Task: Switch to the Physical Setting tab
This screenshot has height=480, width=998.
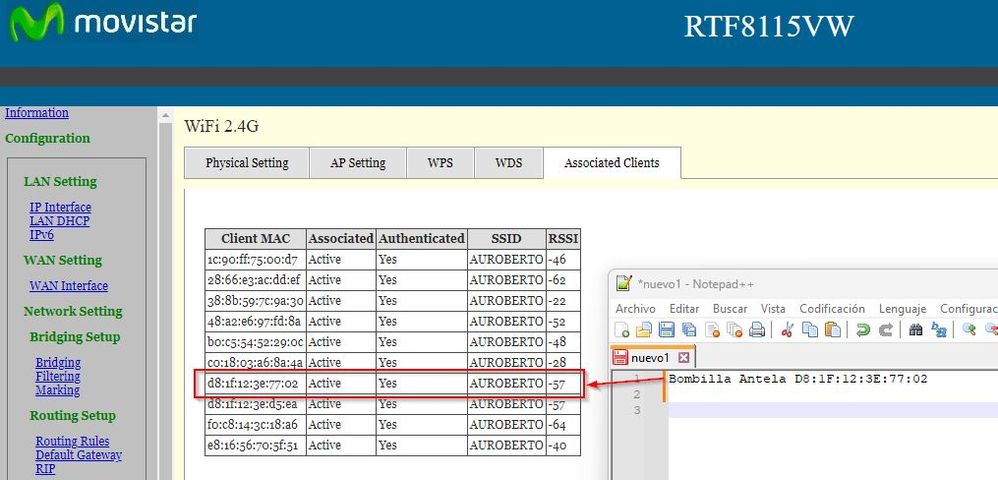Action: [x=247, y=163]
